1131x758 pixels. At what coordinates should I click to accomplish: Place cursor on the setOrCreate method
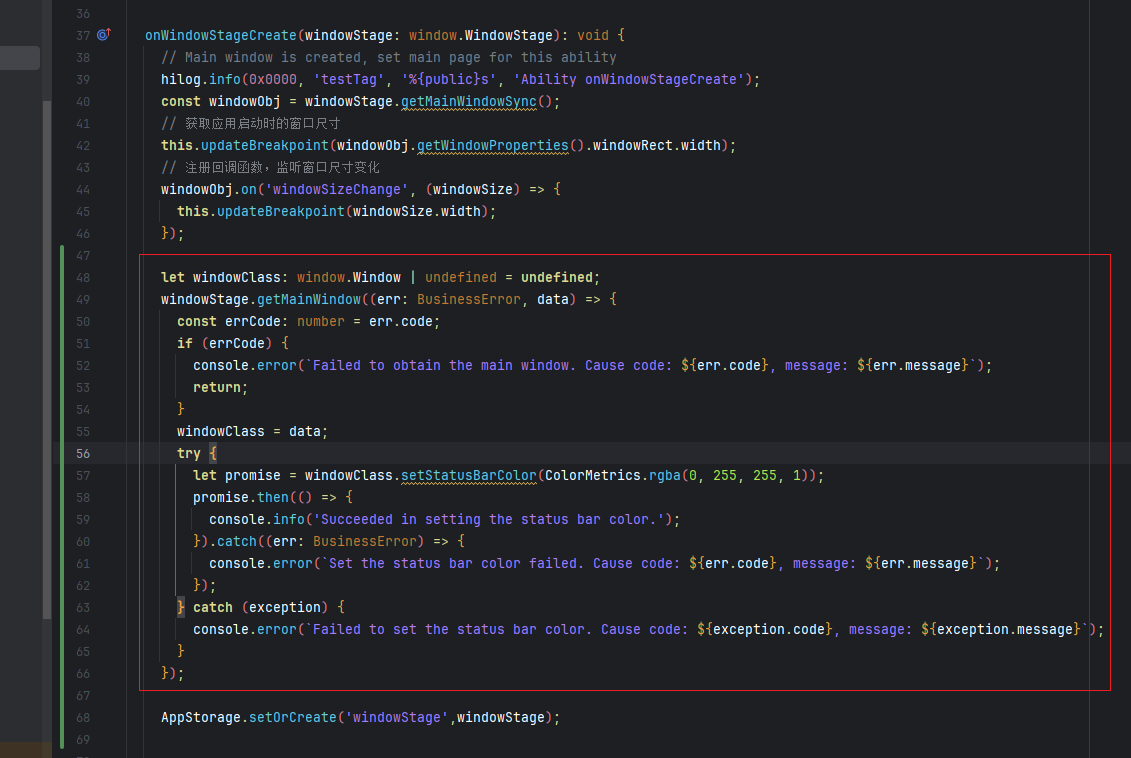point(293,717)
